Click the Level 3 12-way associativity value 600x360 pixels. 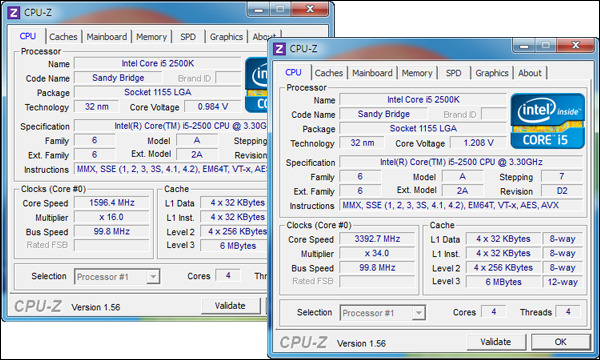point(562,282)
